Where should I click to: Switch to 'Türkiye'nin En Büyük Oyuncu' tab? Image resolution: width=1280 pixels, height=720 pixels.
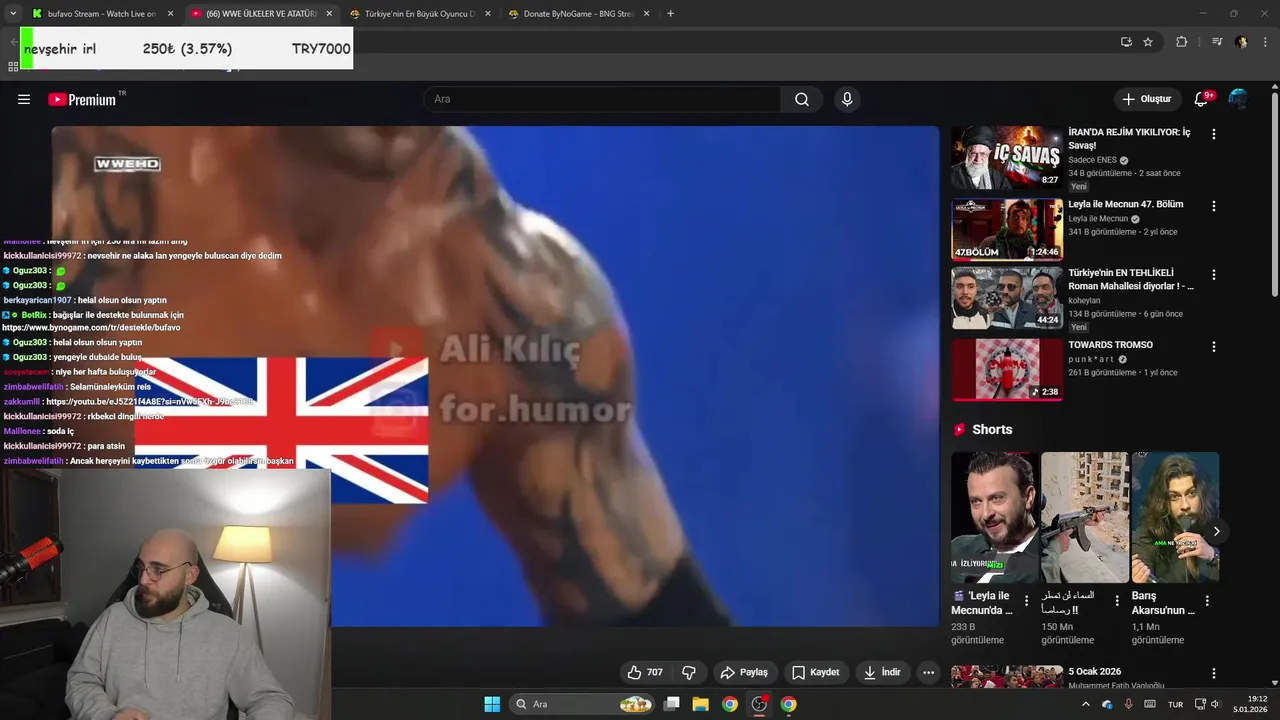pos(420,14)
